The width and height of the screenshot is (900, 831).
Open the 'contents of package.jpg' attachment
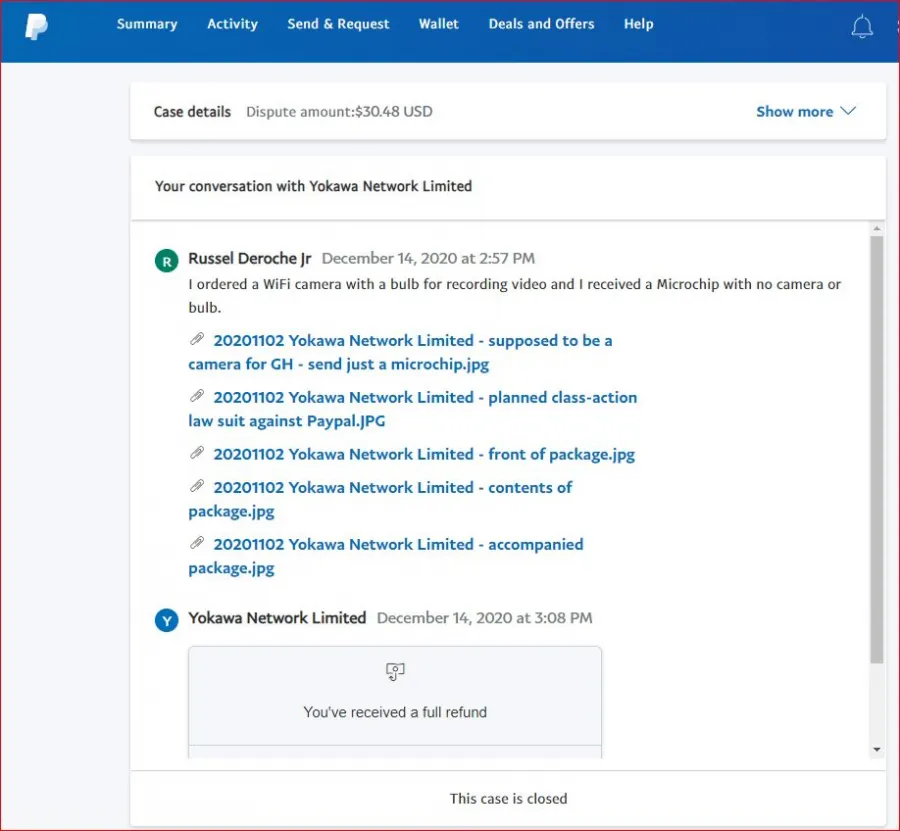381,499
